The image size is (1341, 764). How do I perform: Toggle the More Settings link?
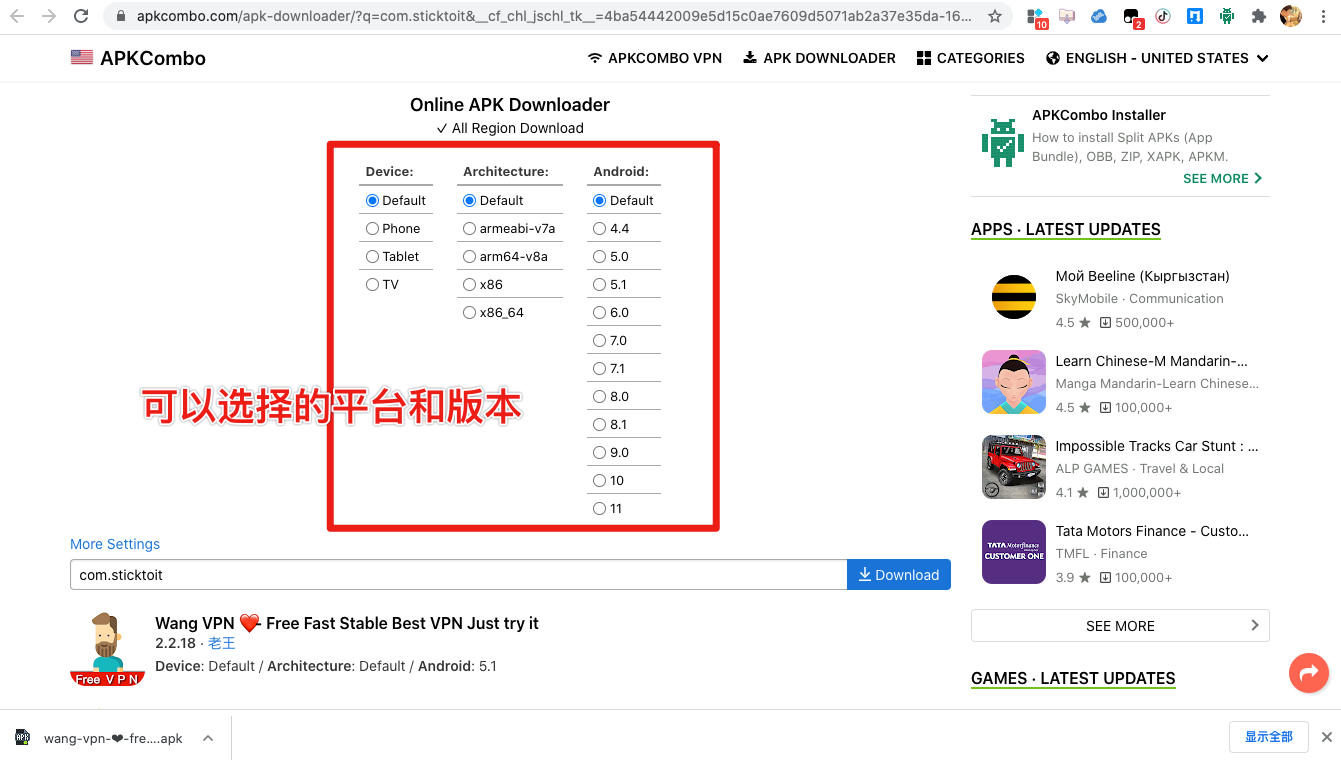coord(115,544)
